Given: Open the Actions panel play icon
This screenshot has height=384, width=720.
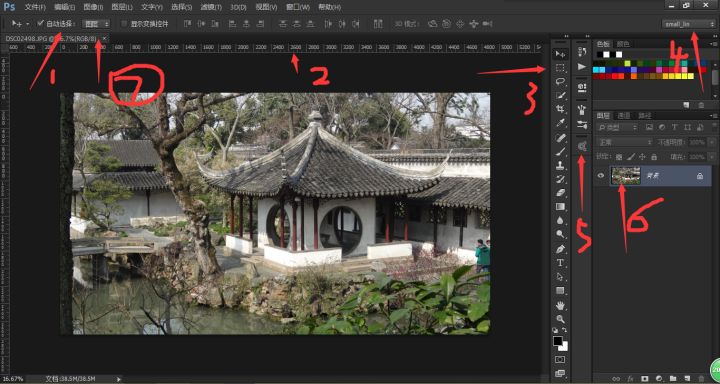Looking at the screenshot, I should [x=582, y=67].
